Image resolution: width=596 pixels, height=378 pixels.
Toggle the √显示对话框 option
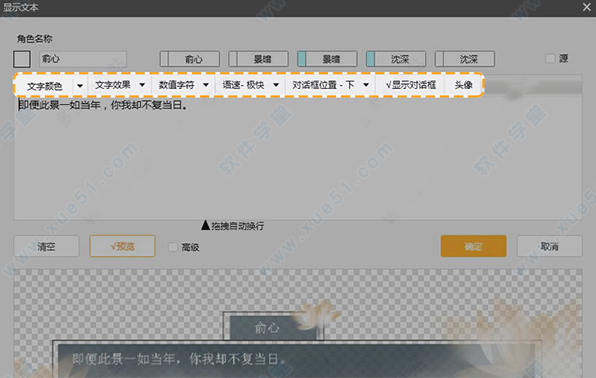coord(411,85)
